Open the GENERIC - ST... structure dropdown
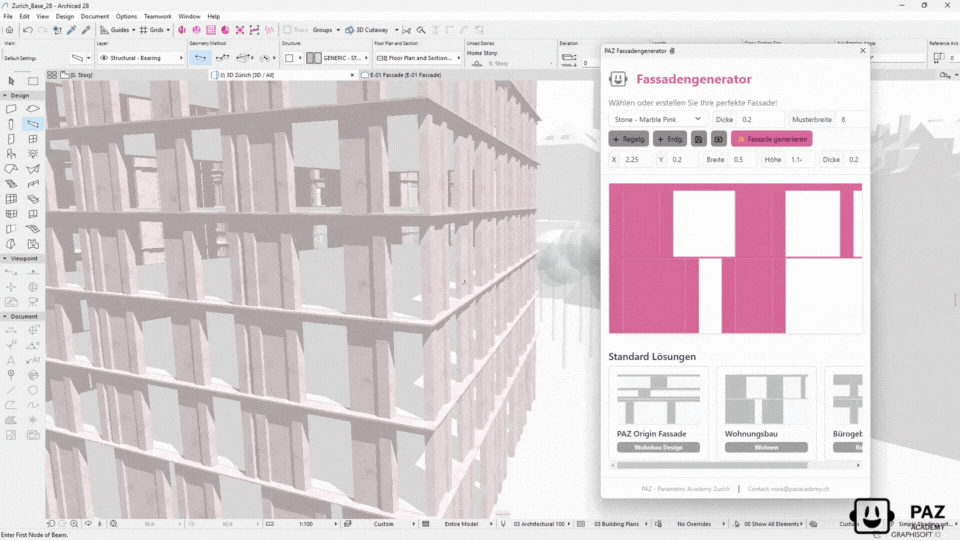This screenshot has height=540, width=960. [x=338, y=58]
